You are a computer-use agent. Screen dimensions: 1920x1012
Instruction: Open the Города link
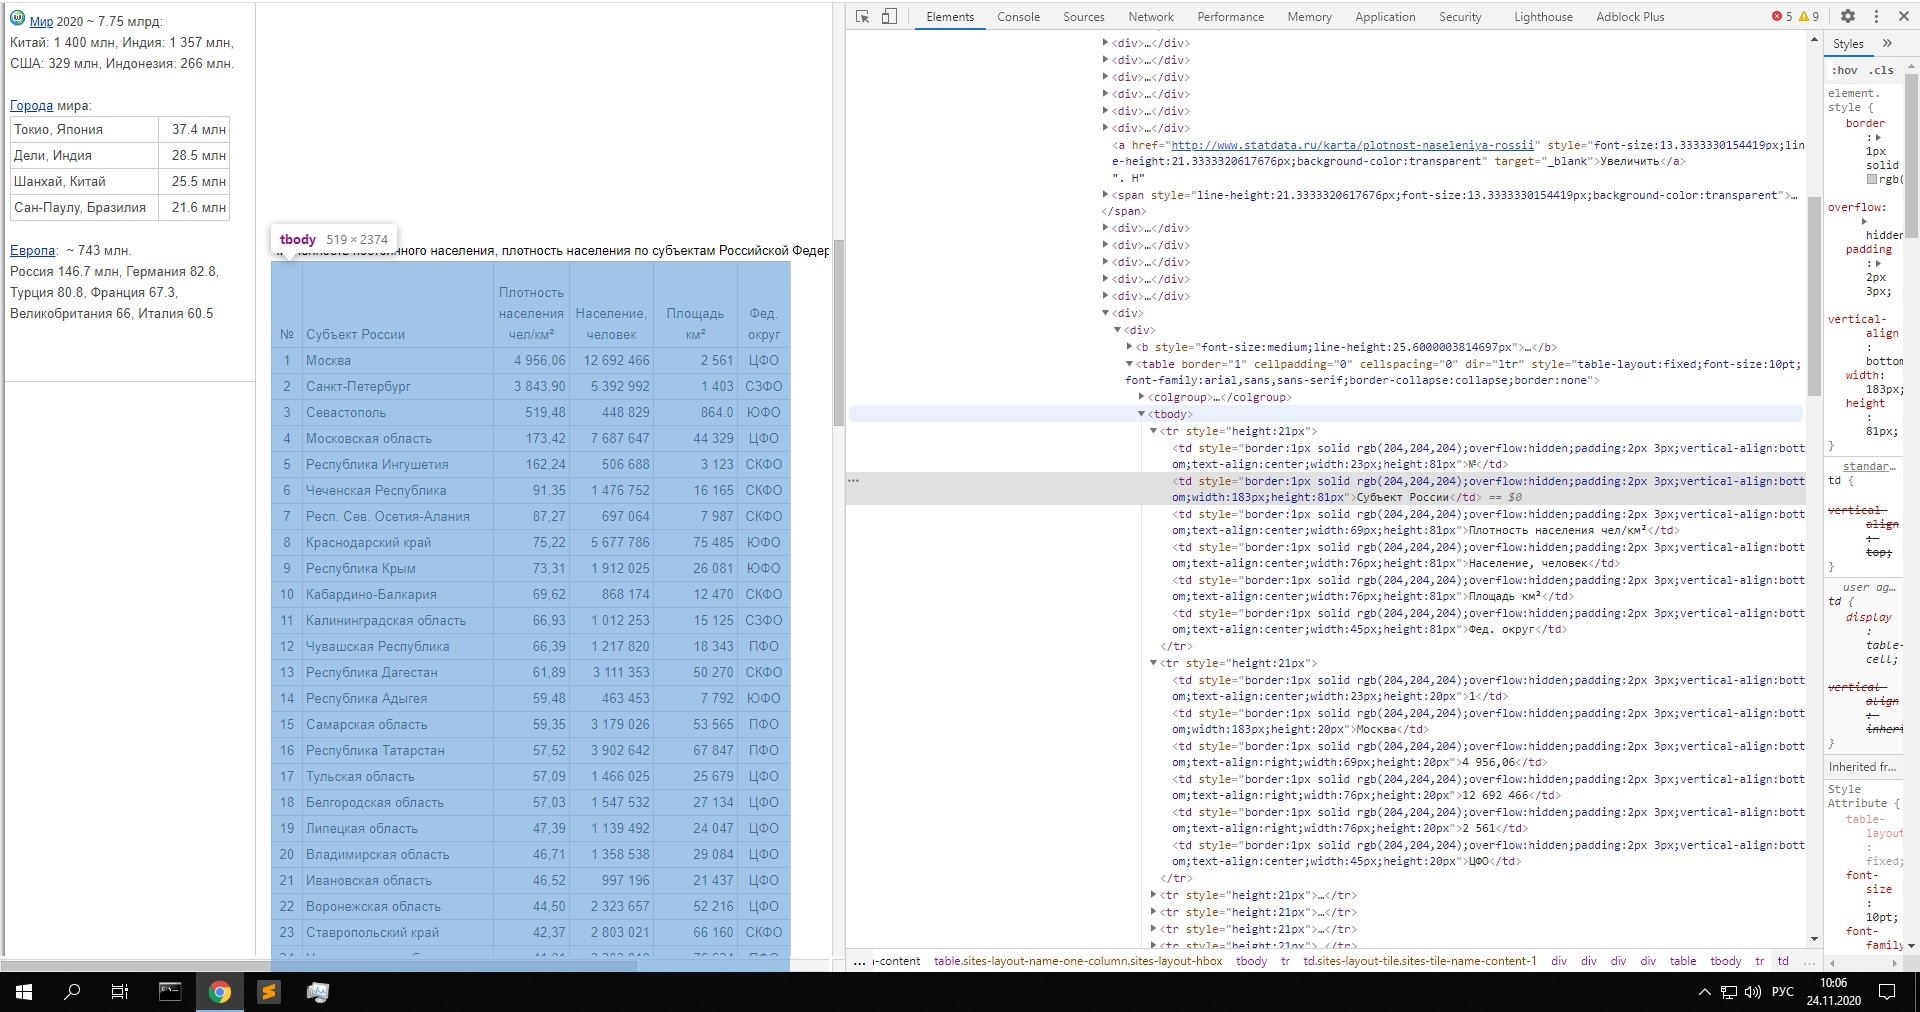31,105
